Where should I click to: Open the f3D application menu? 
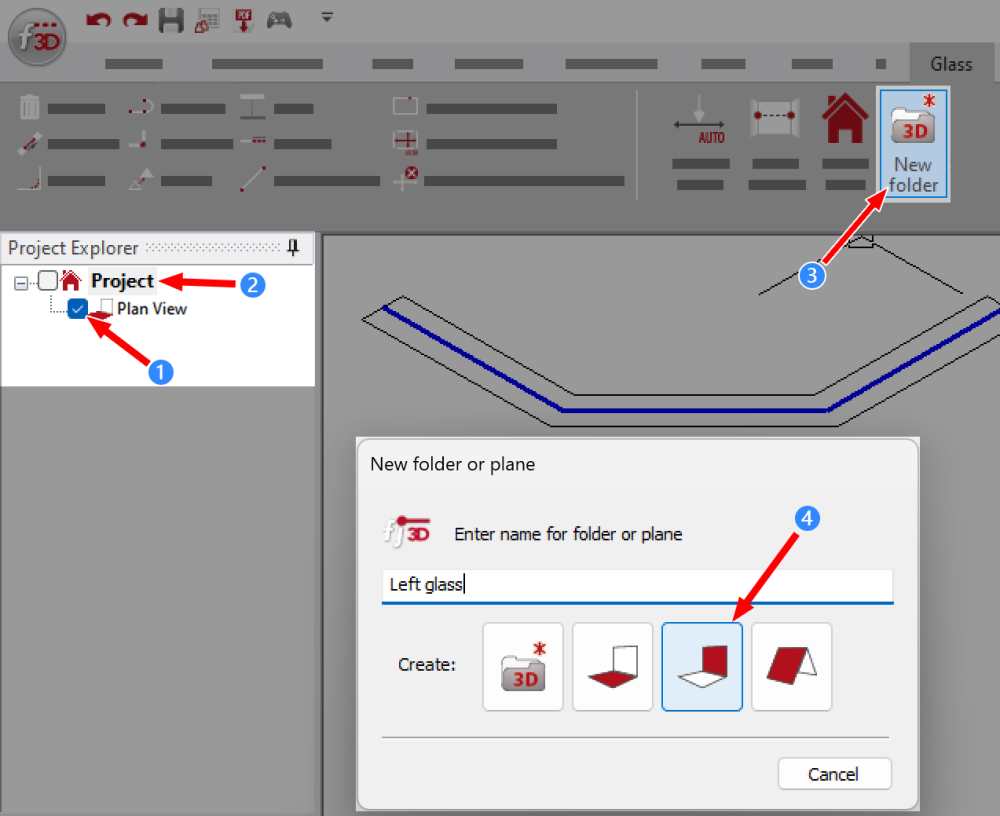(x=36, y=37)
